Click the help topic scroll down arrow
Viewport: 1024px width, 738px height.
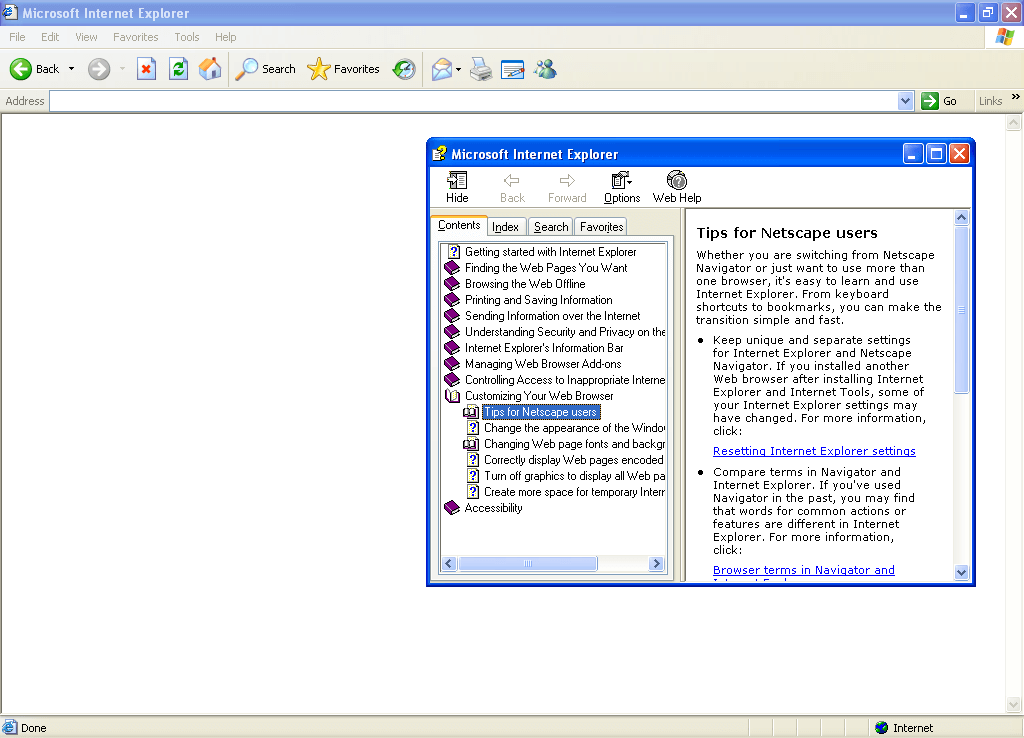[961, 572]
